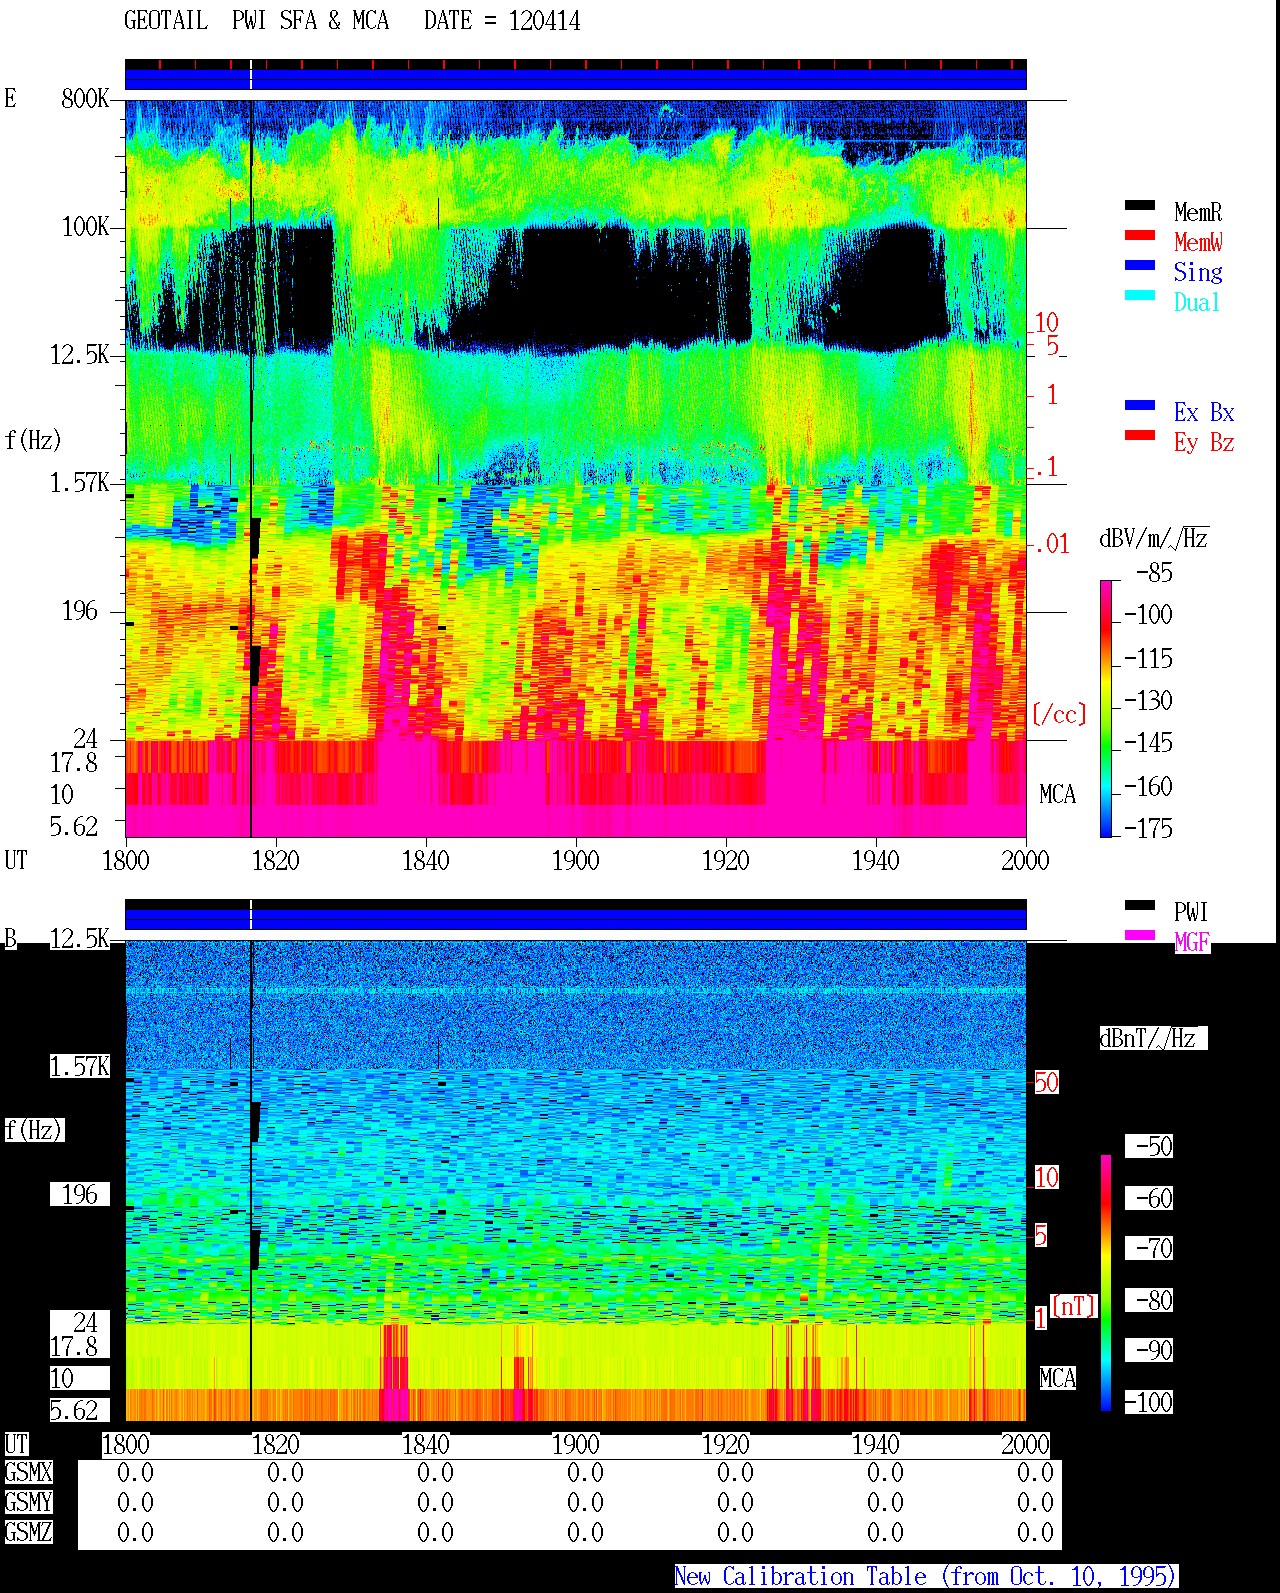Screen dimensions: 1280x1593
Task: Click the '196' label on the E panel
Action: pos(80,610)
